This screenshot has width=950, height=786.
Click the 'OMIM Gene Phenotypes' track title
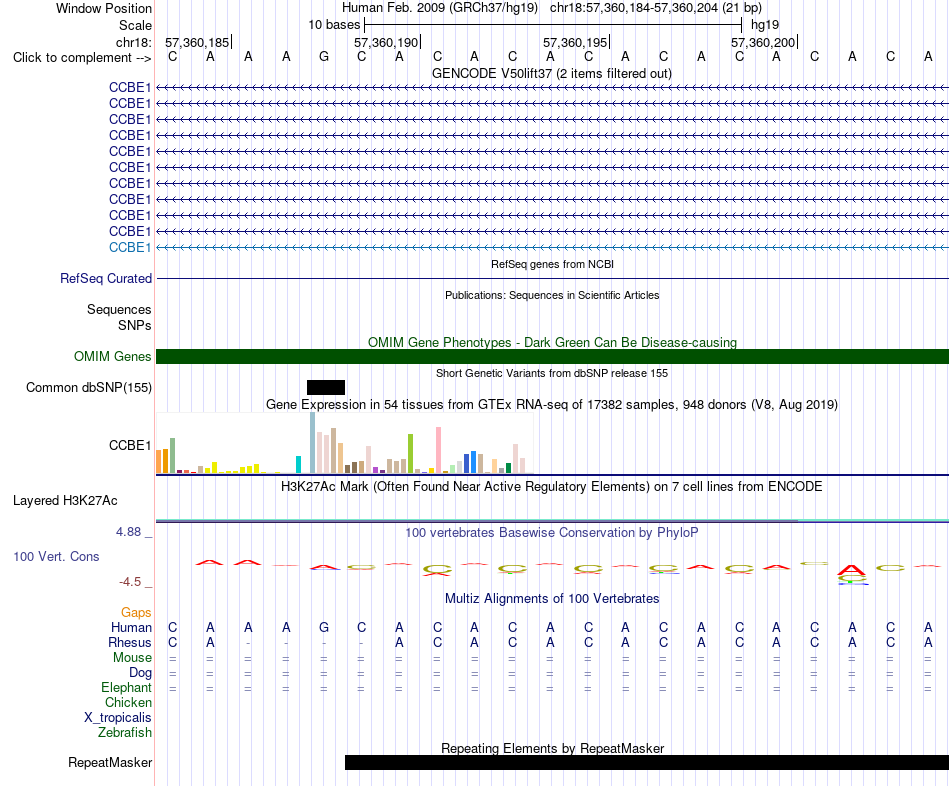(x=552, y=342)
